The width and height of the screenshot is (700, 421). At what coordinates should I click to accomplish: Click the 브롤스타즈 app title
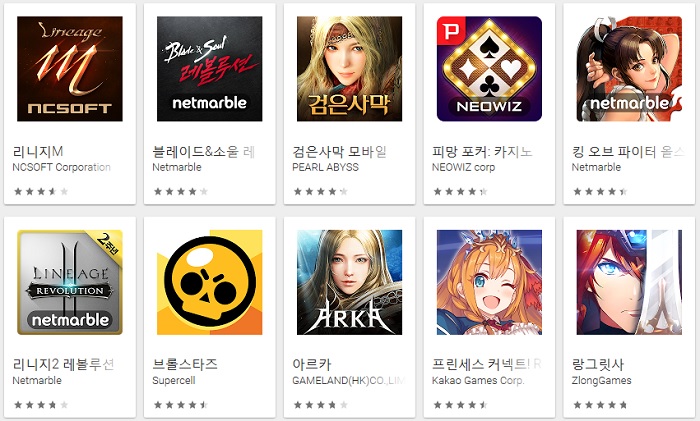coord(185,364)
